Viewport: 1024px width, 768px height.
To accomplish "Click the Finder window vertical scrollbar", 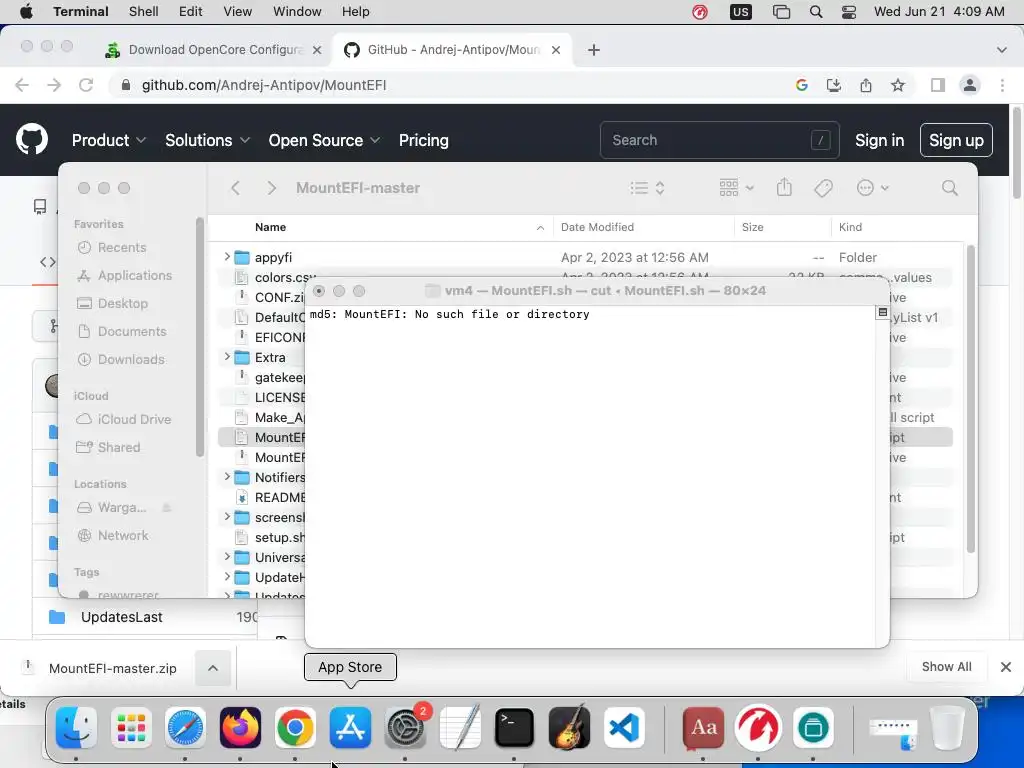I will pyautogui.click(x=970, y=400).
